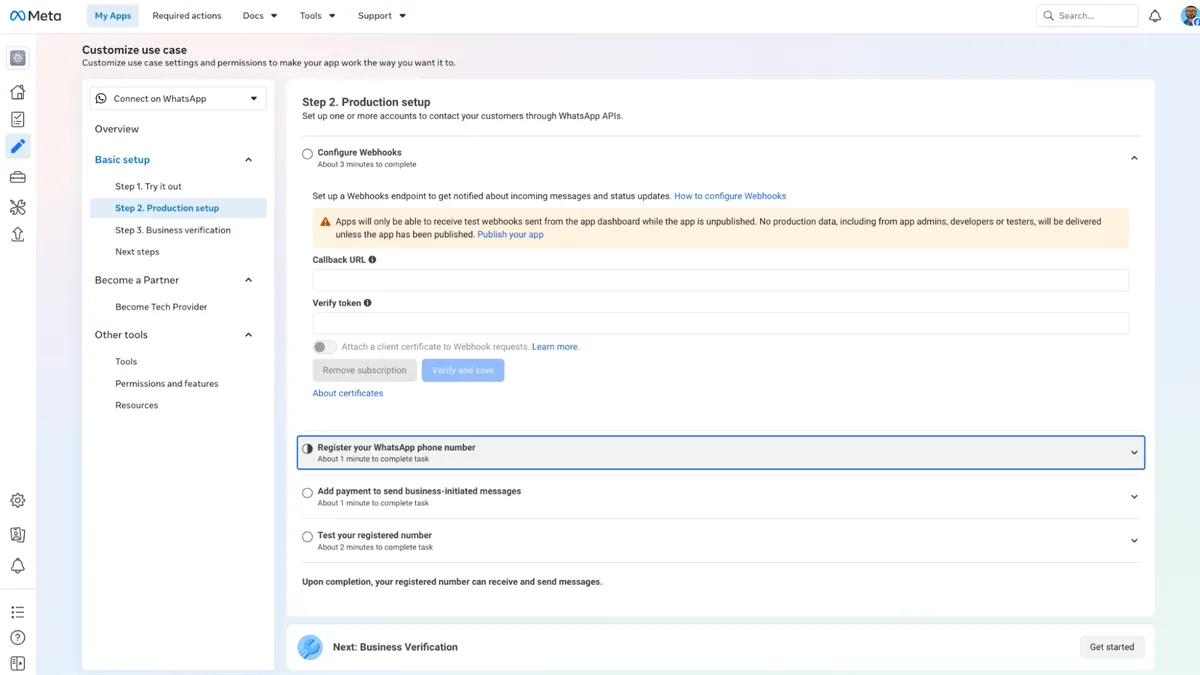The image size is (1200, 675).
Task: Click the publish (upload) sidebar icon
Action: (18, 234)
